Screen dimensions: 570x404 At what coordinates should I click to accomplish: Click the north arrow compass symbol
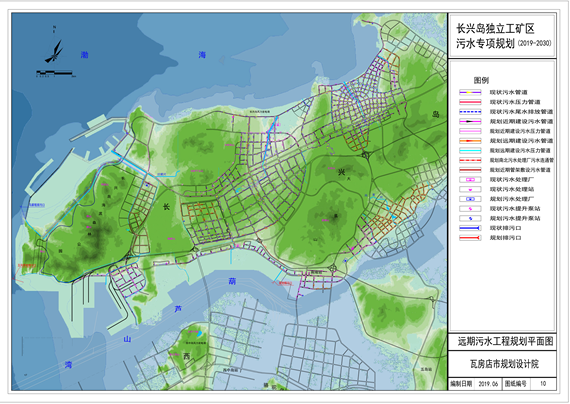tap(54, 49)
